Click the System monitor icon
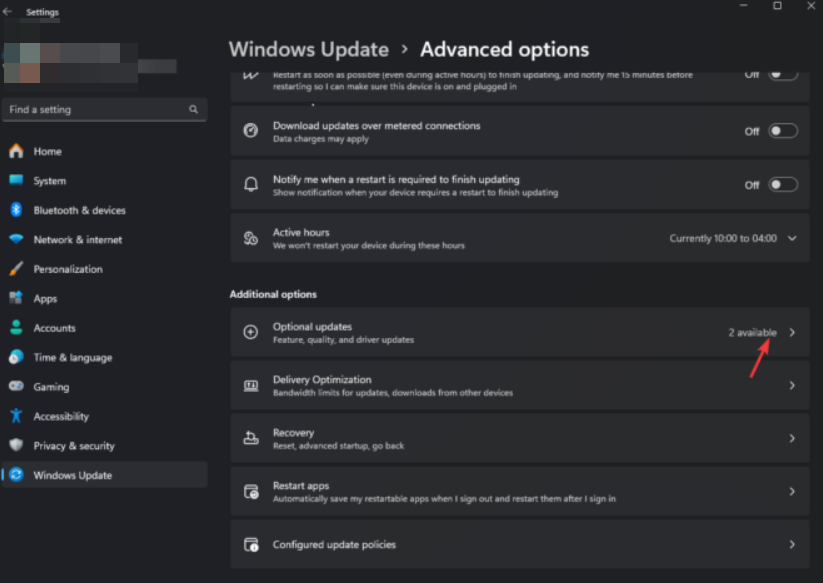The height and width of the screenshot is (583, 823). pos(16,181)
